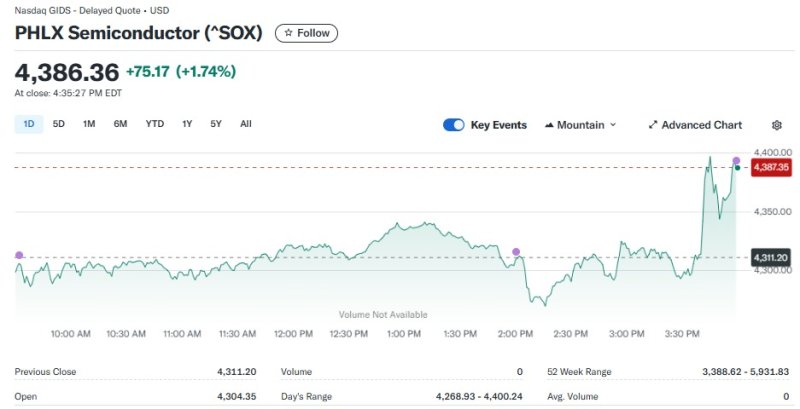This screenshot has height=409, width=800.
Task: Click the red 4,387.35 current price label
Action: [x=772, y=167]
